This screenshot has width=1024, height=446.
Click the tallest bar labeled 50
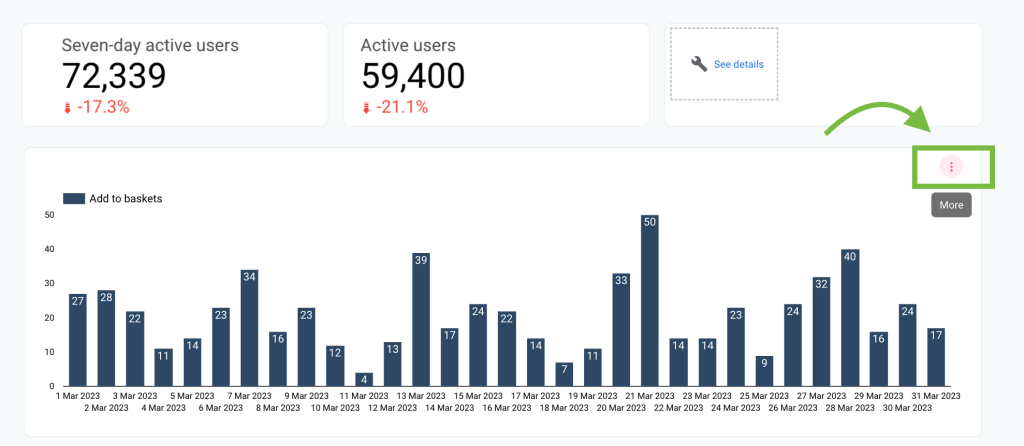pyautogui.click(x=650, y=300)
